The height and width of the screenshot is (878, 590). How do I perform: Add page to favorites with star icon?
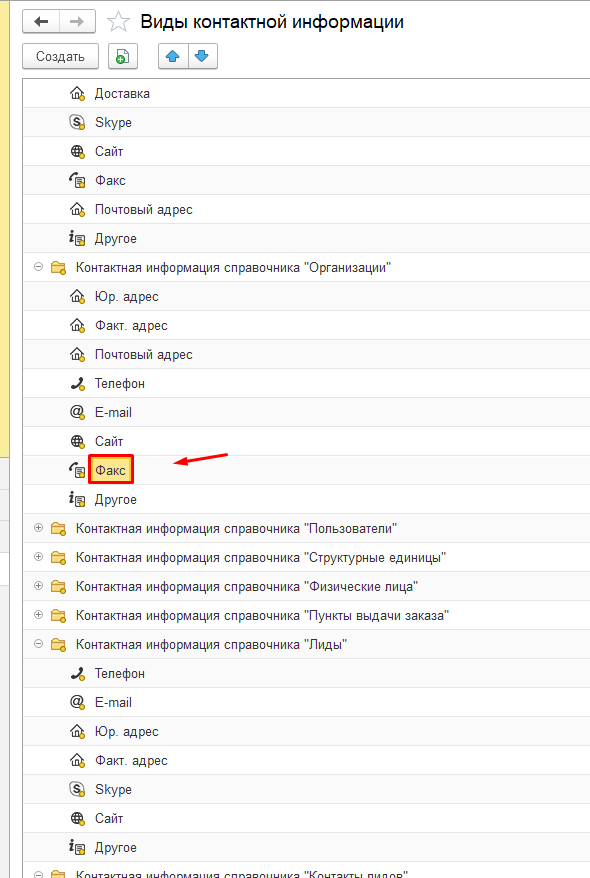click(x=118, y=22)
